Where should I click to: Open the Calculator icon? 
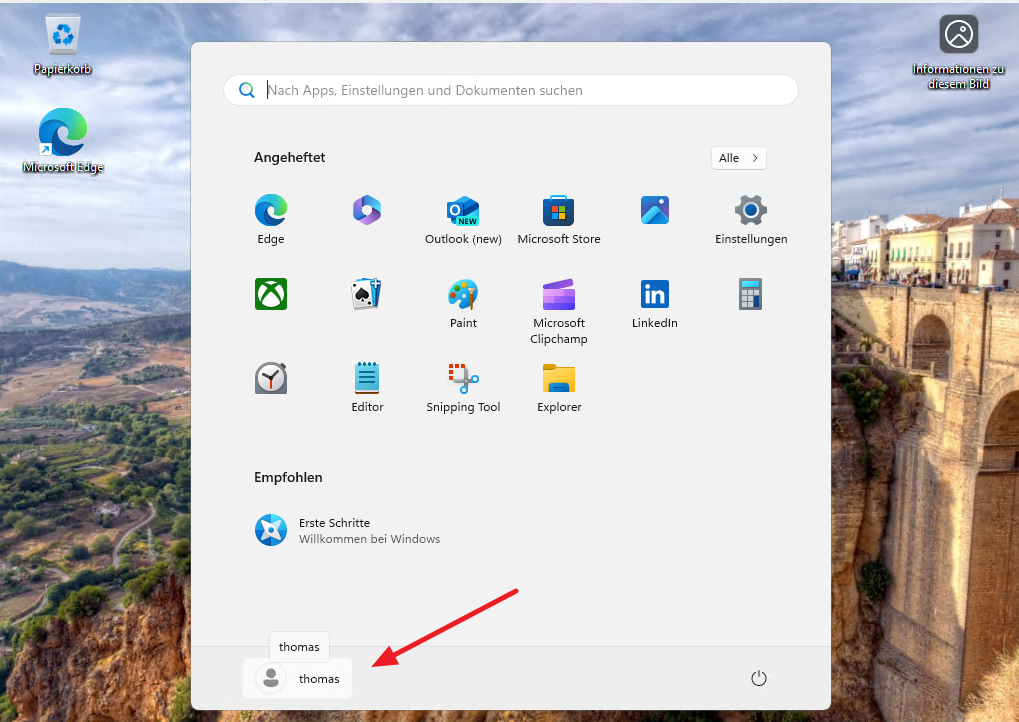point(751,294)
